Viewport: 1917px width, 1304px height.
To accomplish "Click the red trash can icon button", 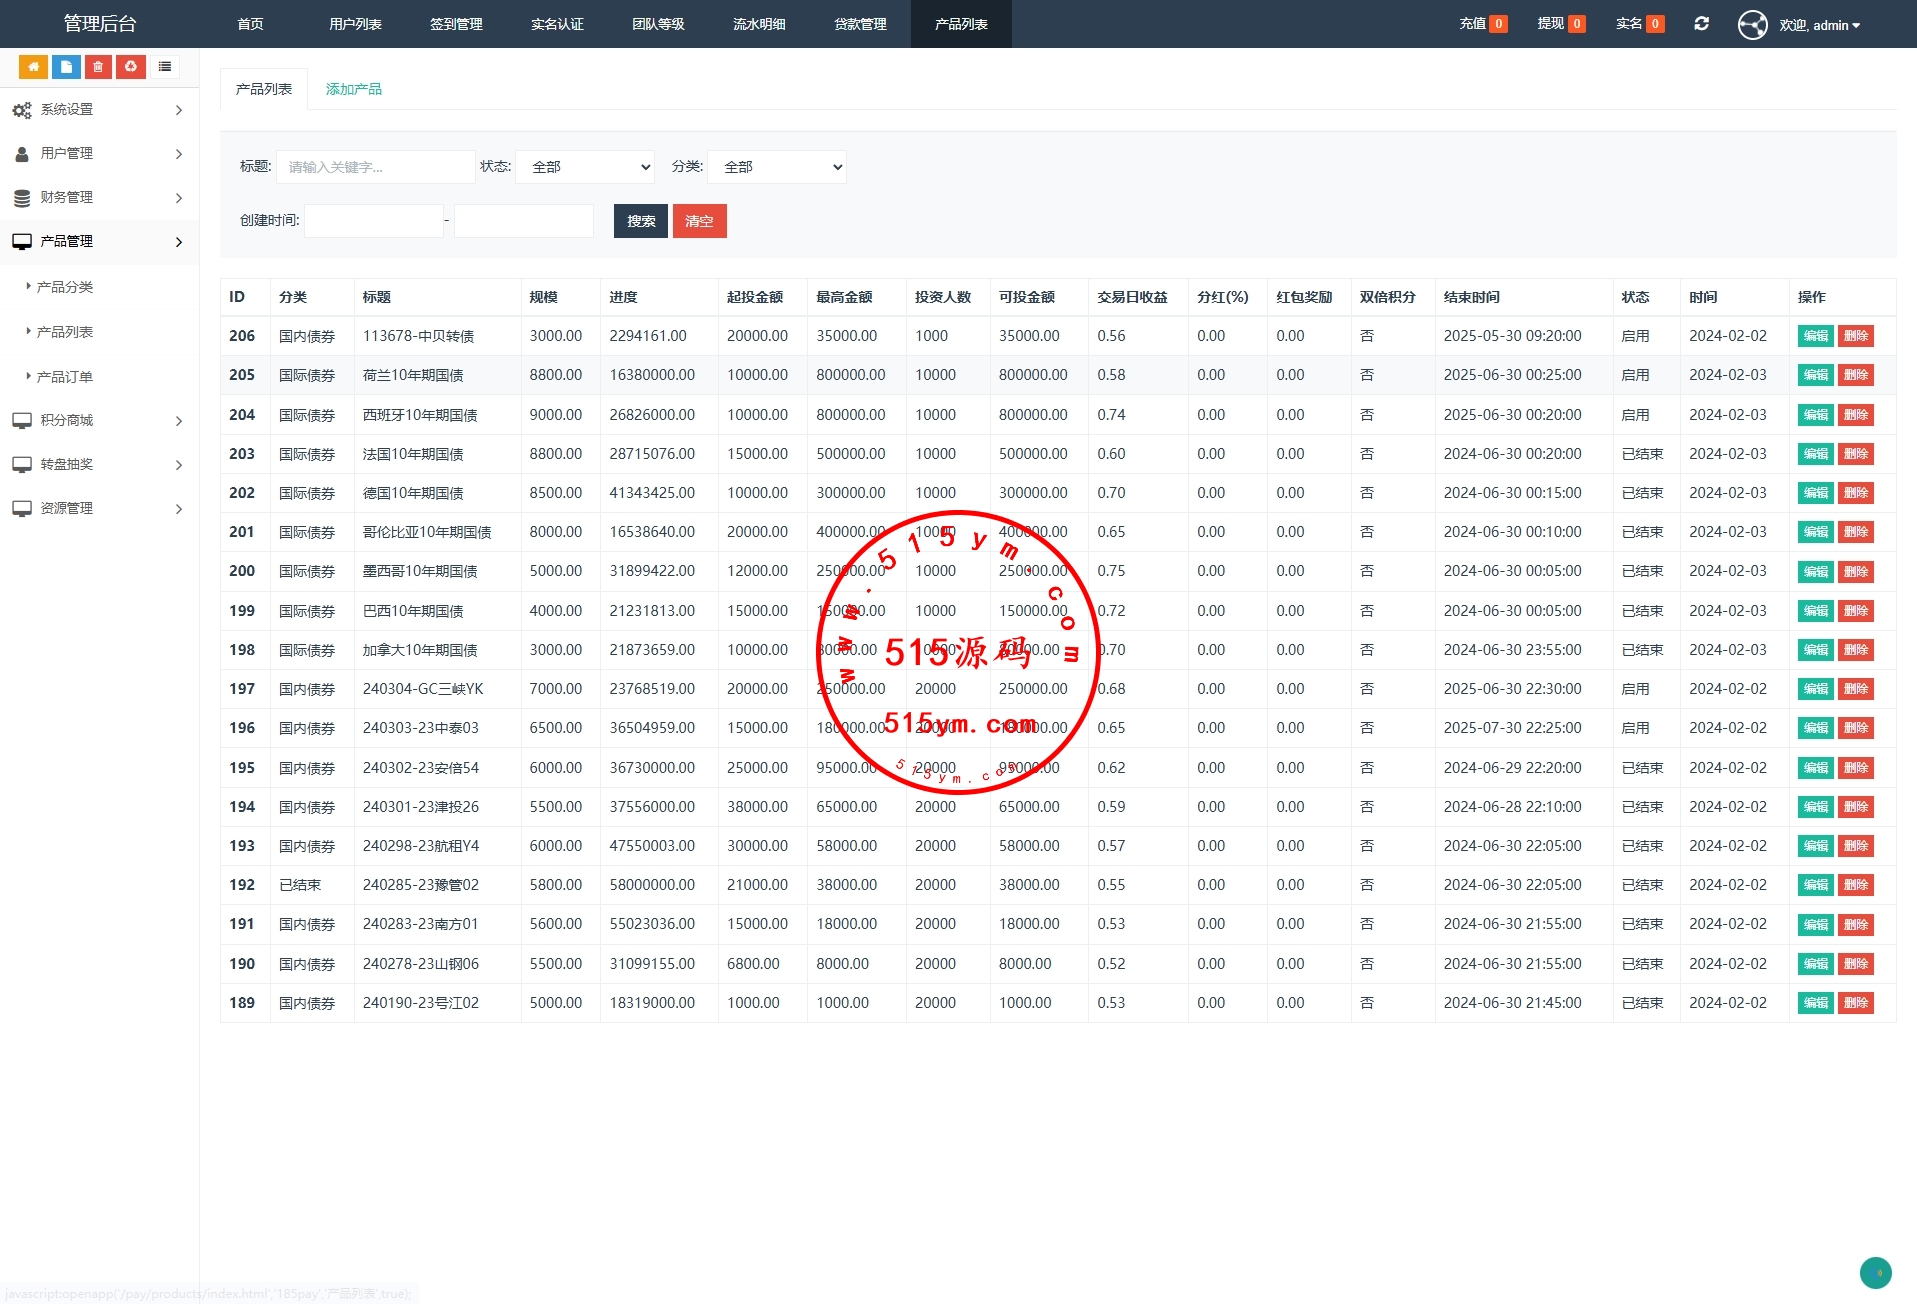I will [98, 67].
